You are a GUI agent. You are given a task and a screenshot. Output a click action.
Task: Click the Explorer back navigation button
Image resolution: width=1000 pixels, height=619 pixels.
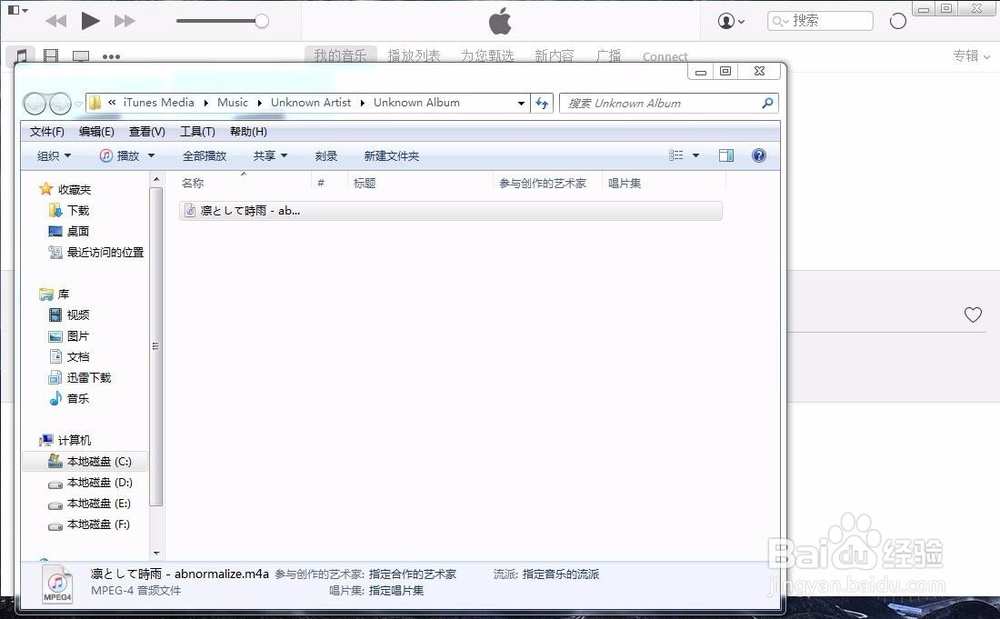[x=34, y=103]
